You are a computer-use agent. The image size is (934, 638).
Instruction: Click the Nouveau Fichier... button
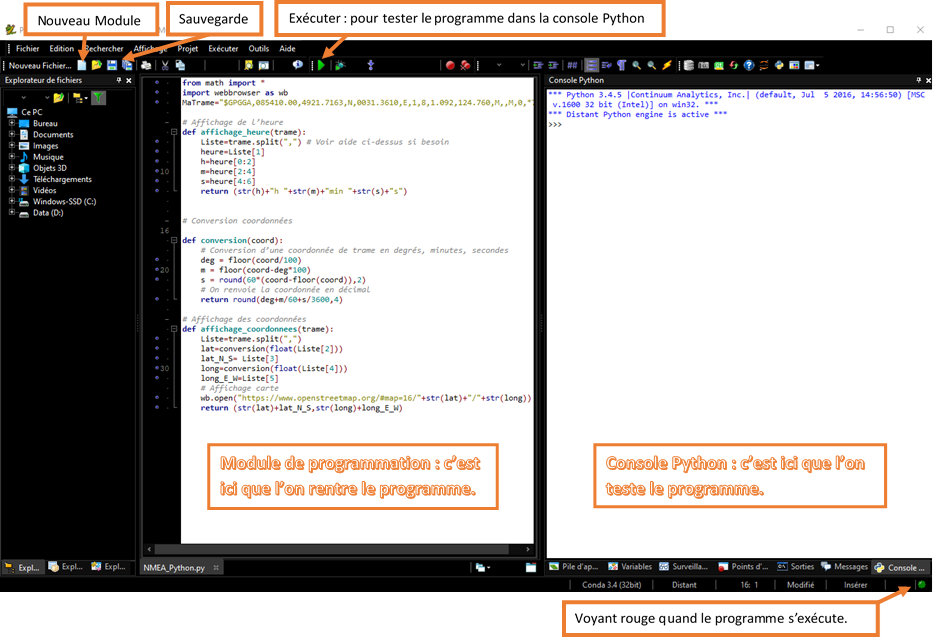point(39,65)
